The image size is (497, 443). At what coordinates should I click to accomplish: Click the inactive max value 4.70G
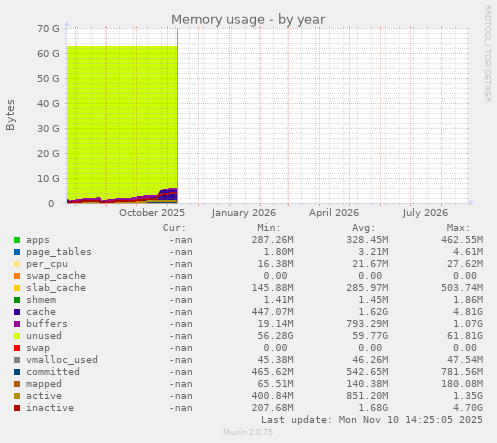(468, 408)
